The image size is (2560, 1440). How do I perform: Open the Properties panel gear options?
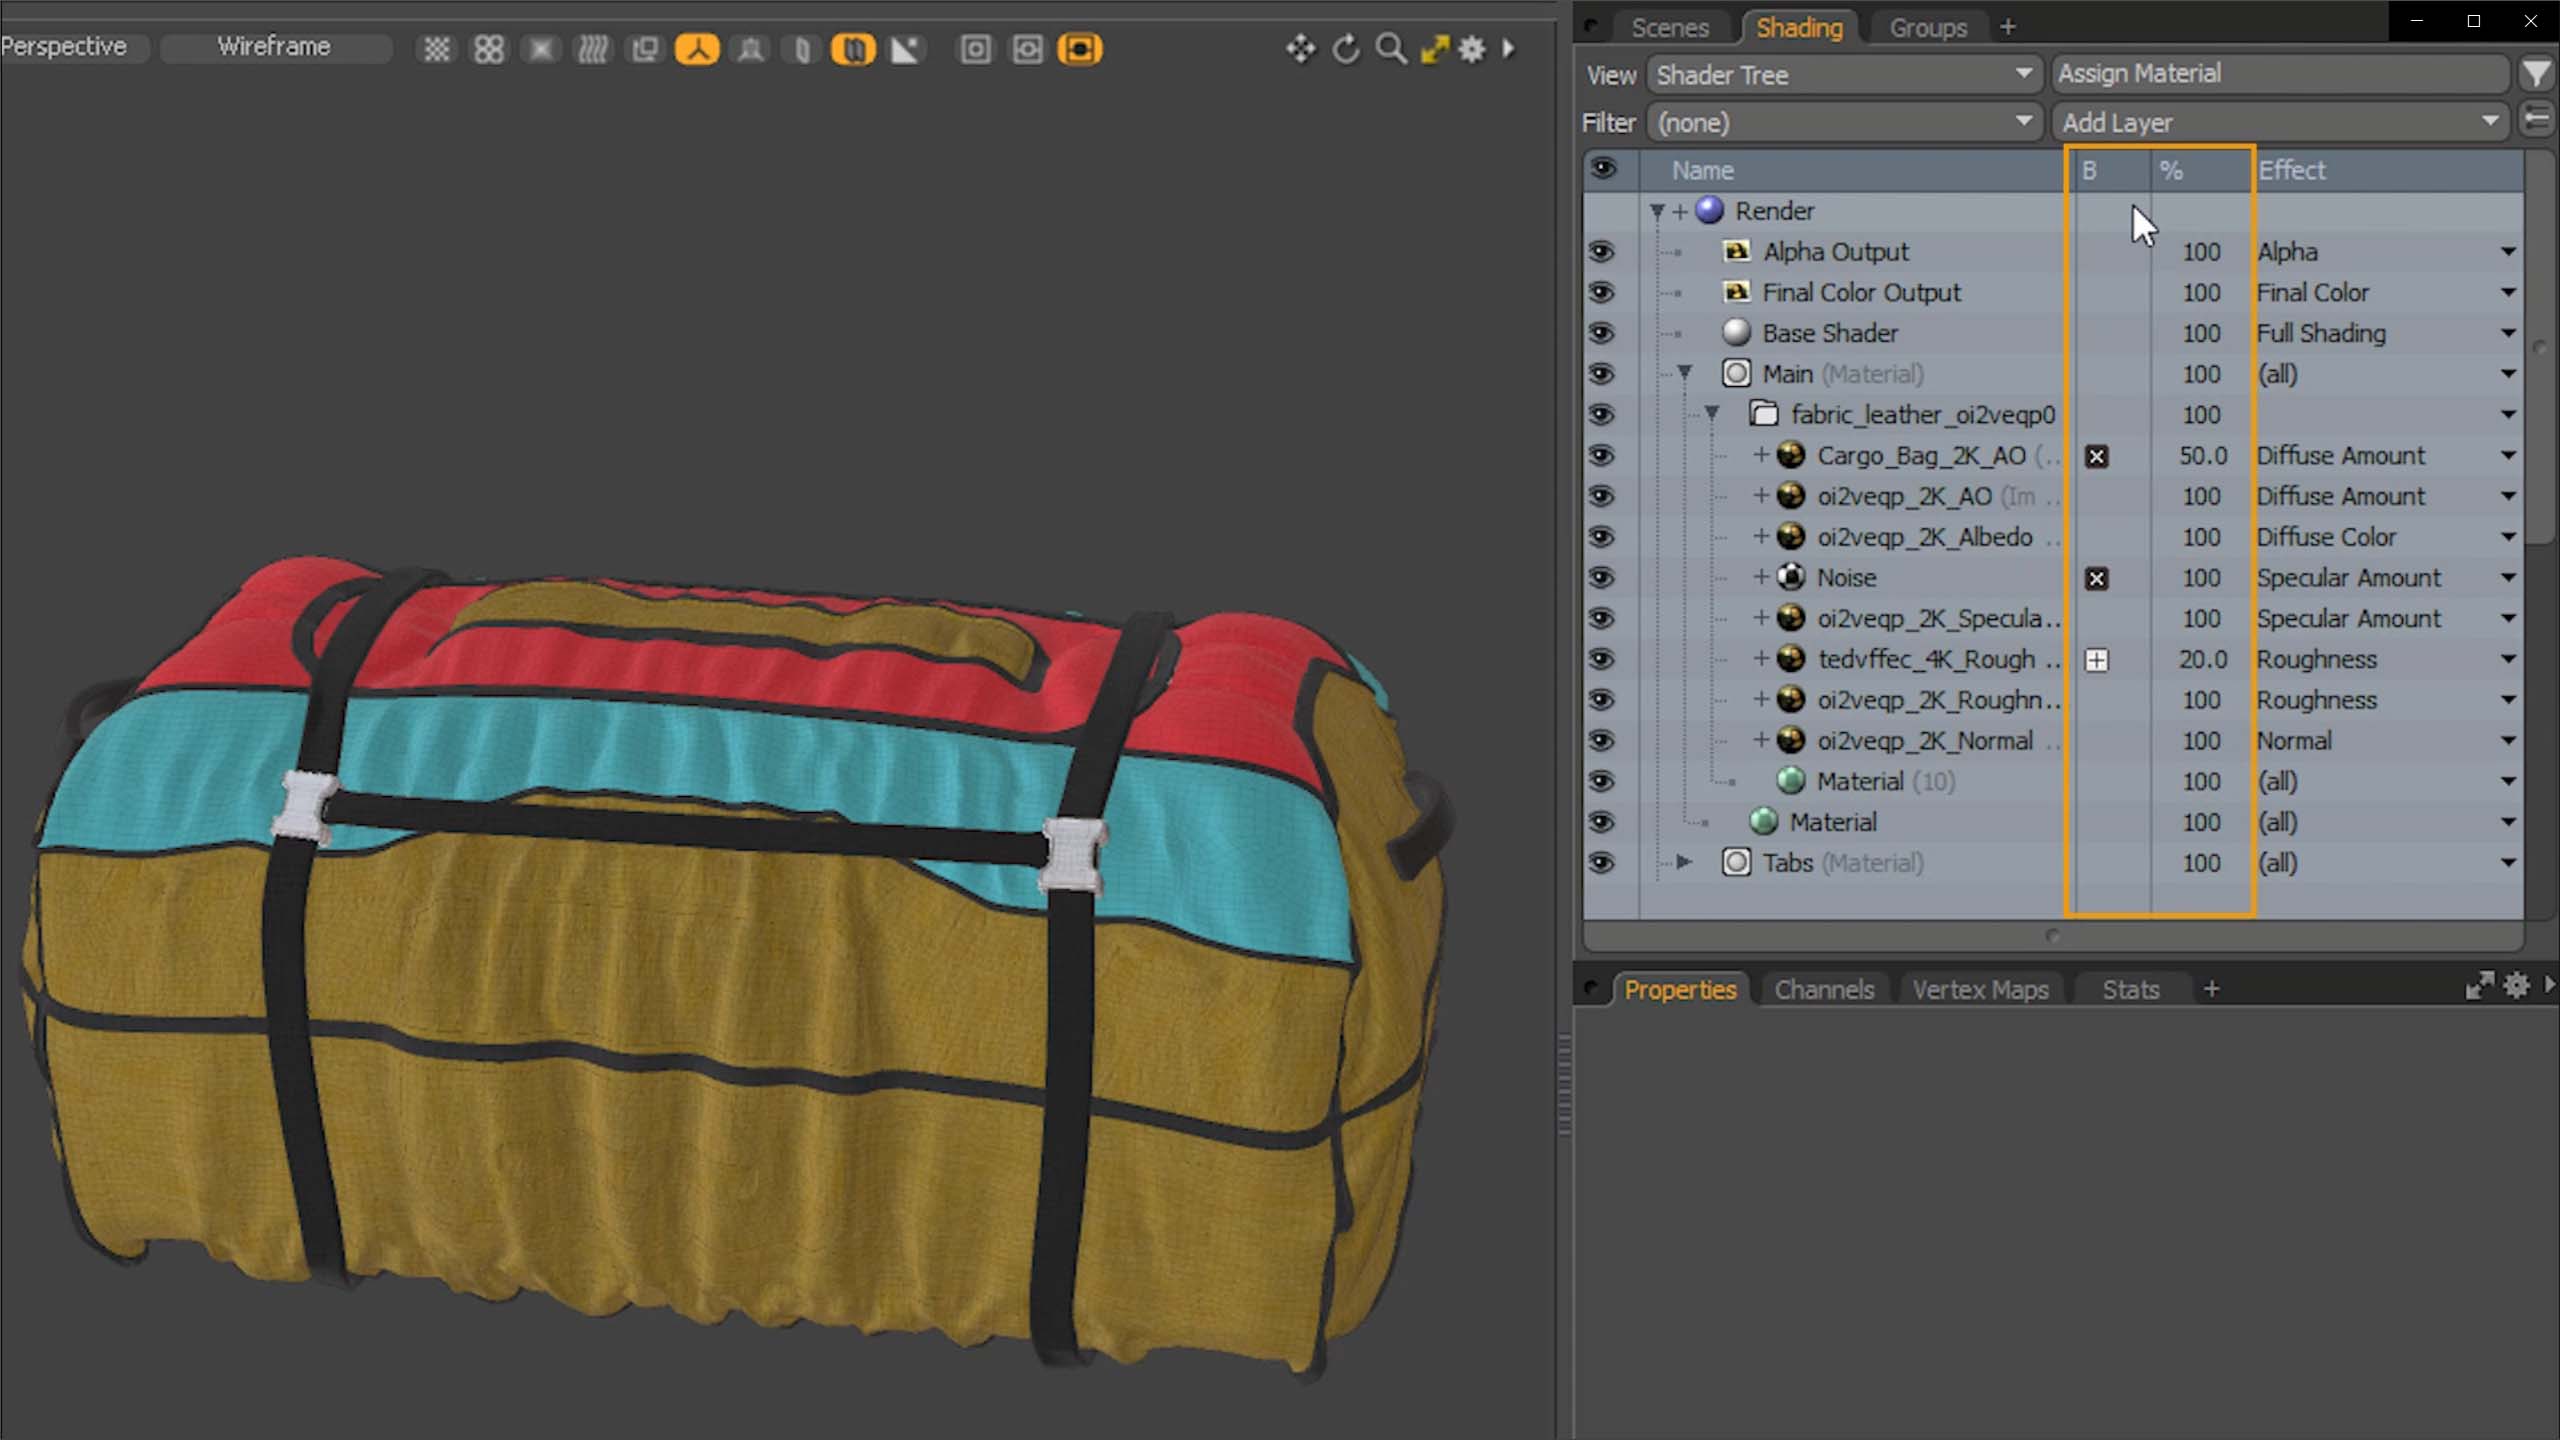[2517, 986]
